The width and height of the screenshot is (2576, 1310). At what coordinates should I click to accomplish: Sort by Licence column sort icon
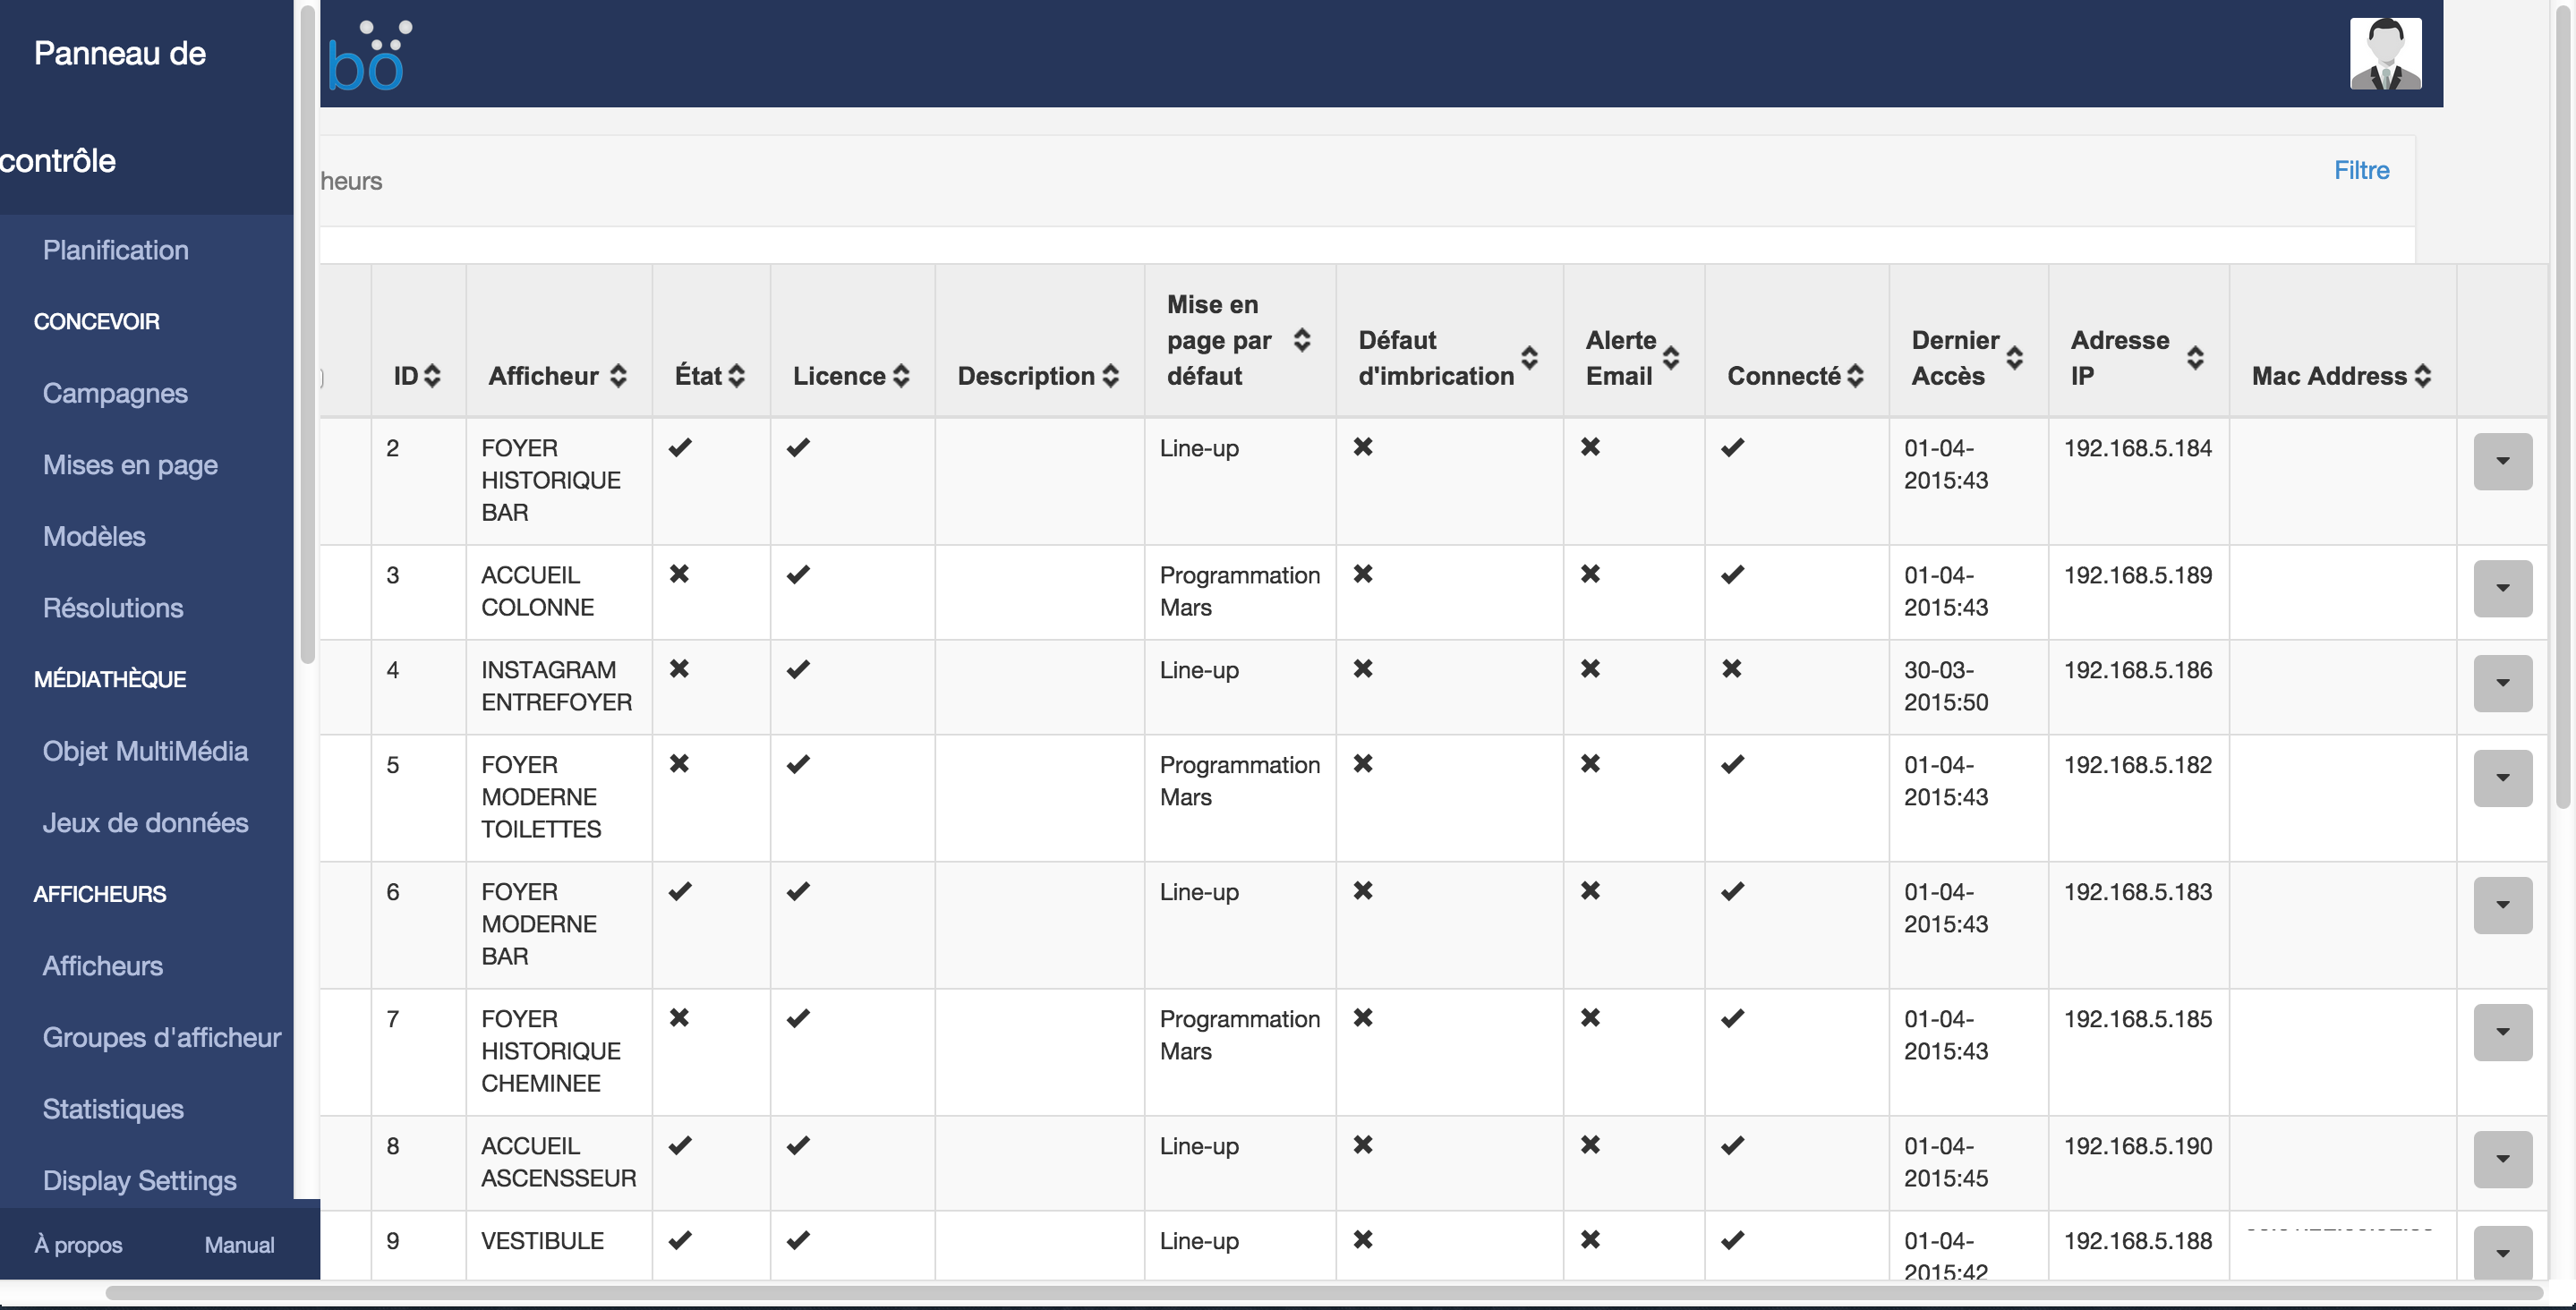tap(901, 376)
